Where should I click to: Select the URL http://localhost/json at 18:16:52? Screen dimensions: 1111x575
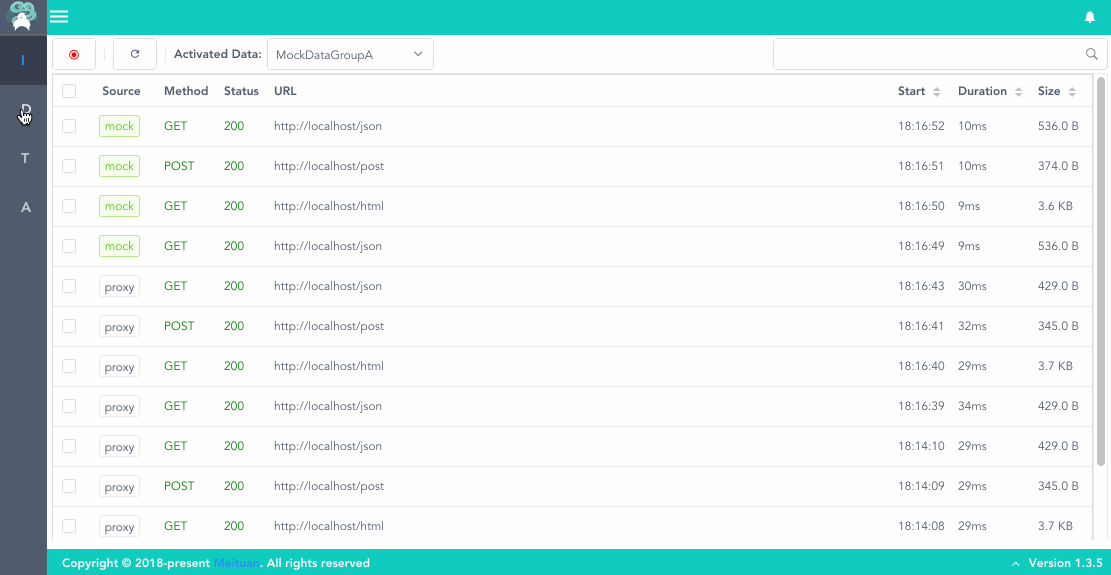click(x=328, y=126)
